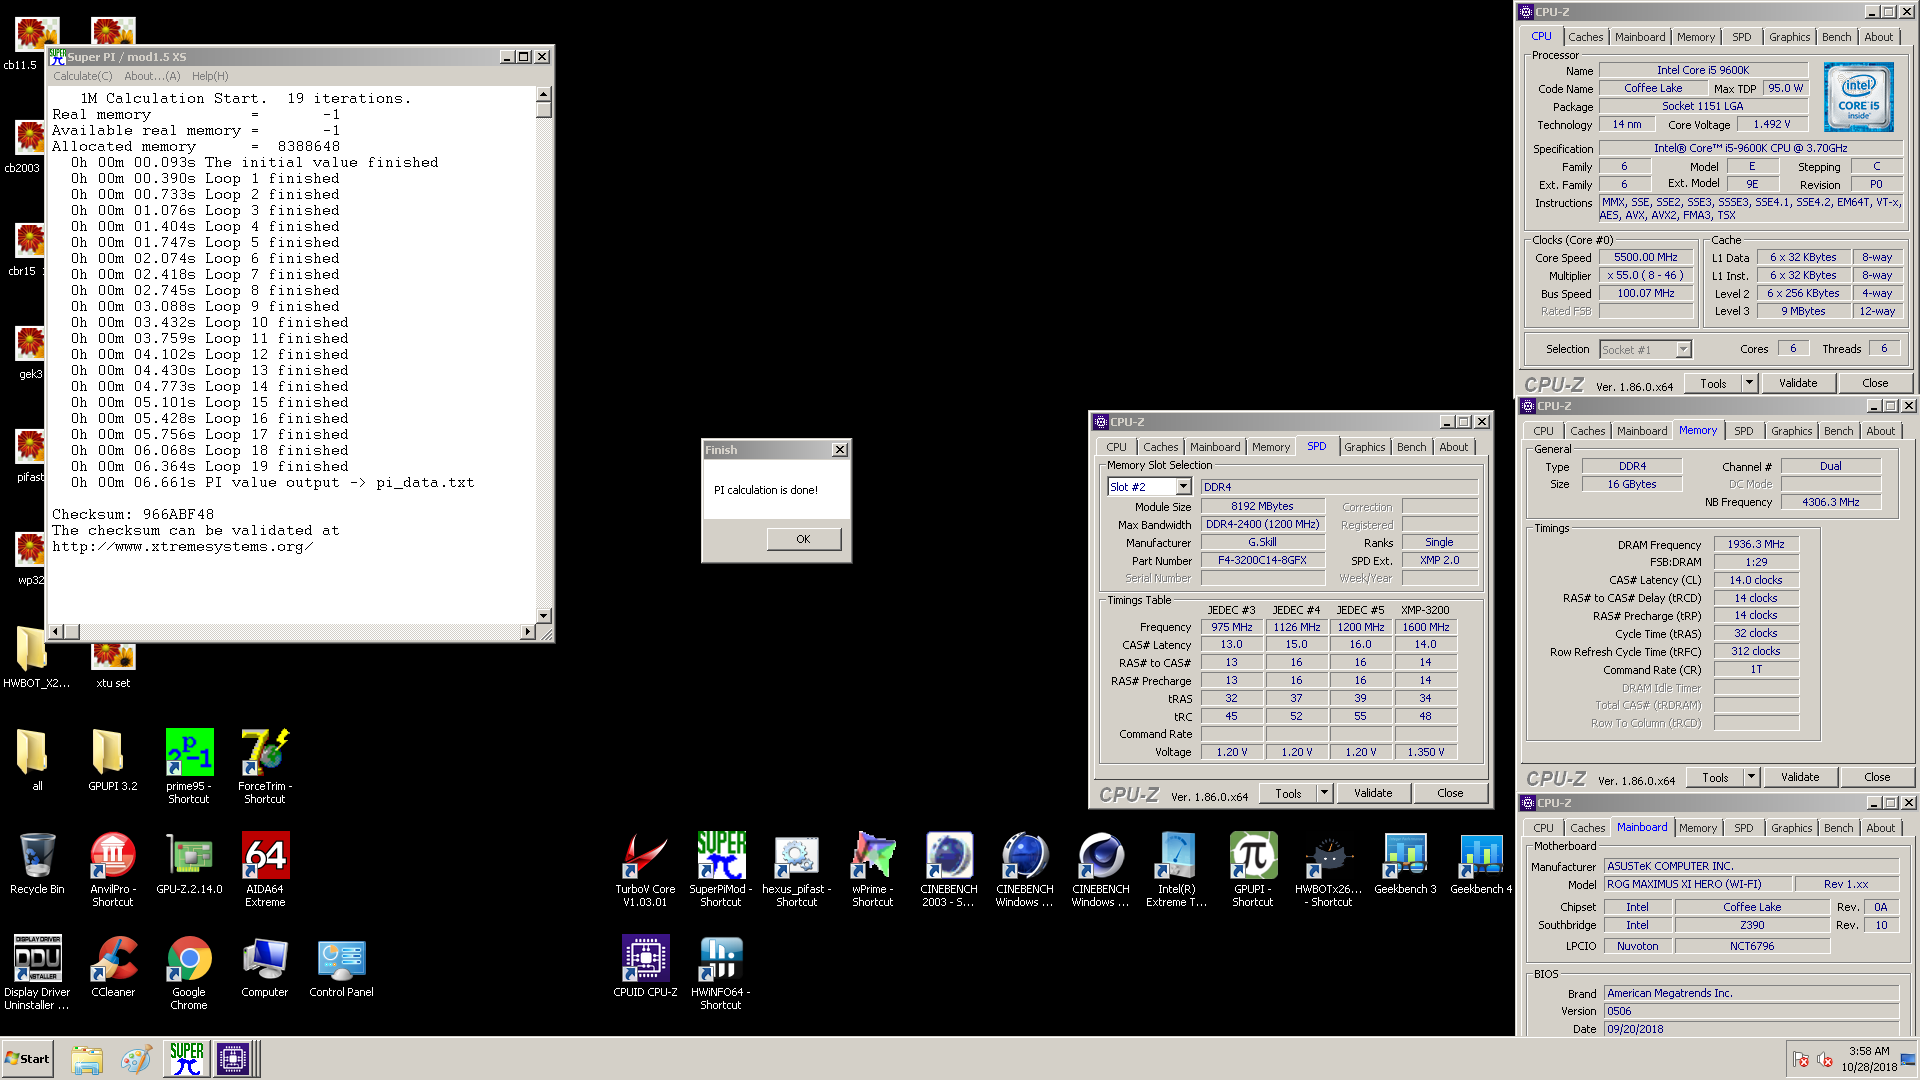Image resolution: width=1920 pixels, height=1080 pixels.
Task: Click Super PI vertical scrollbar down arrow
Action: click(x=543, y=616)
